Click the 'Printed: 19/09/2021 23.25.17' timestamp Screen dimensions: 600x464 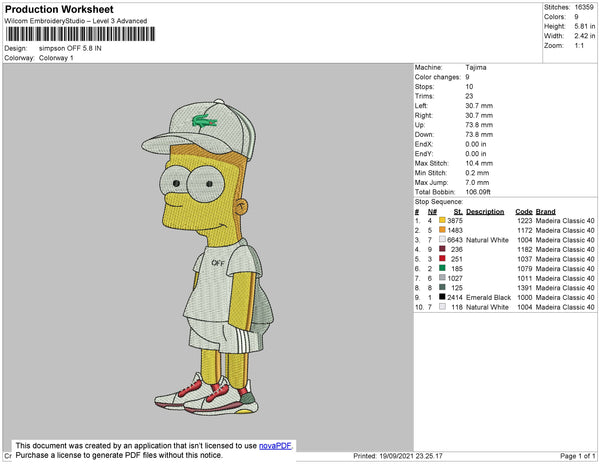[x=398, y=456]
